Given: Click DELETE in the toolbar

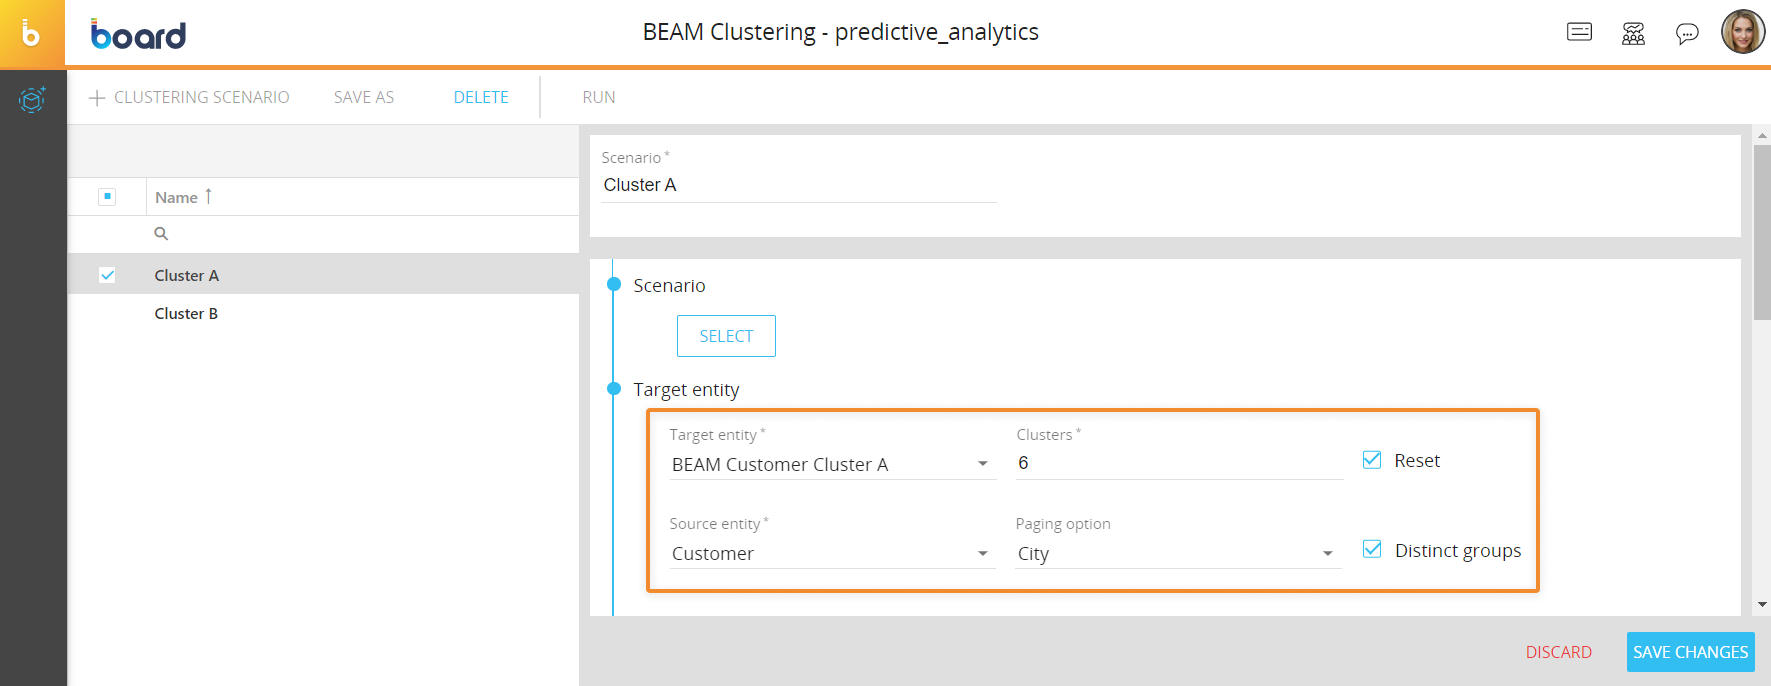Looking at the screenshot, I should [x=481, y=97].
